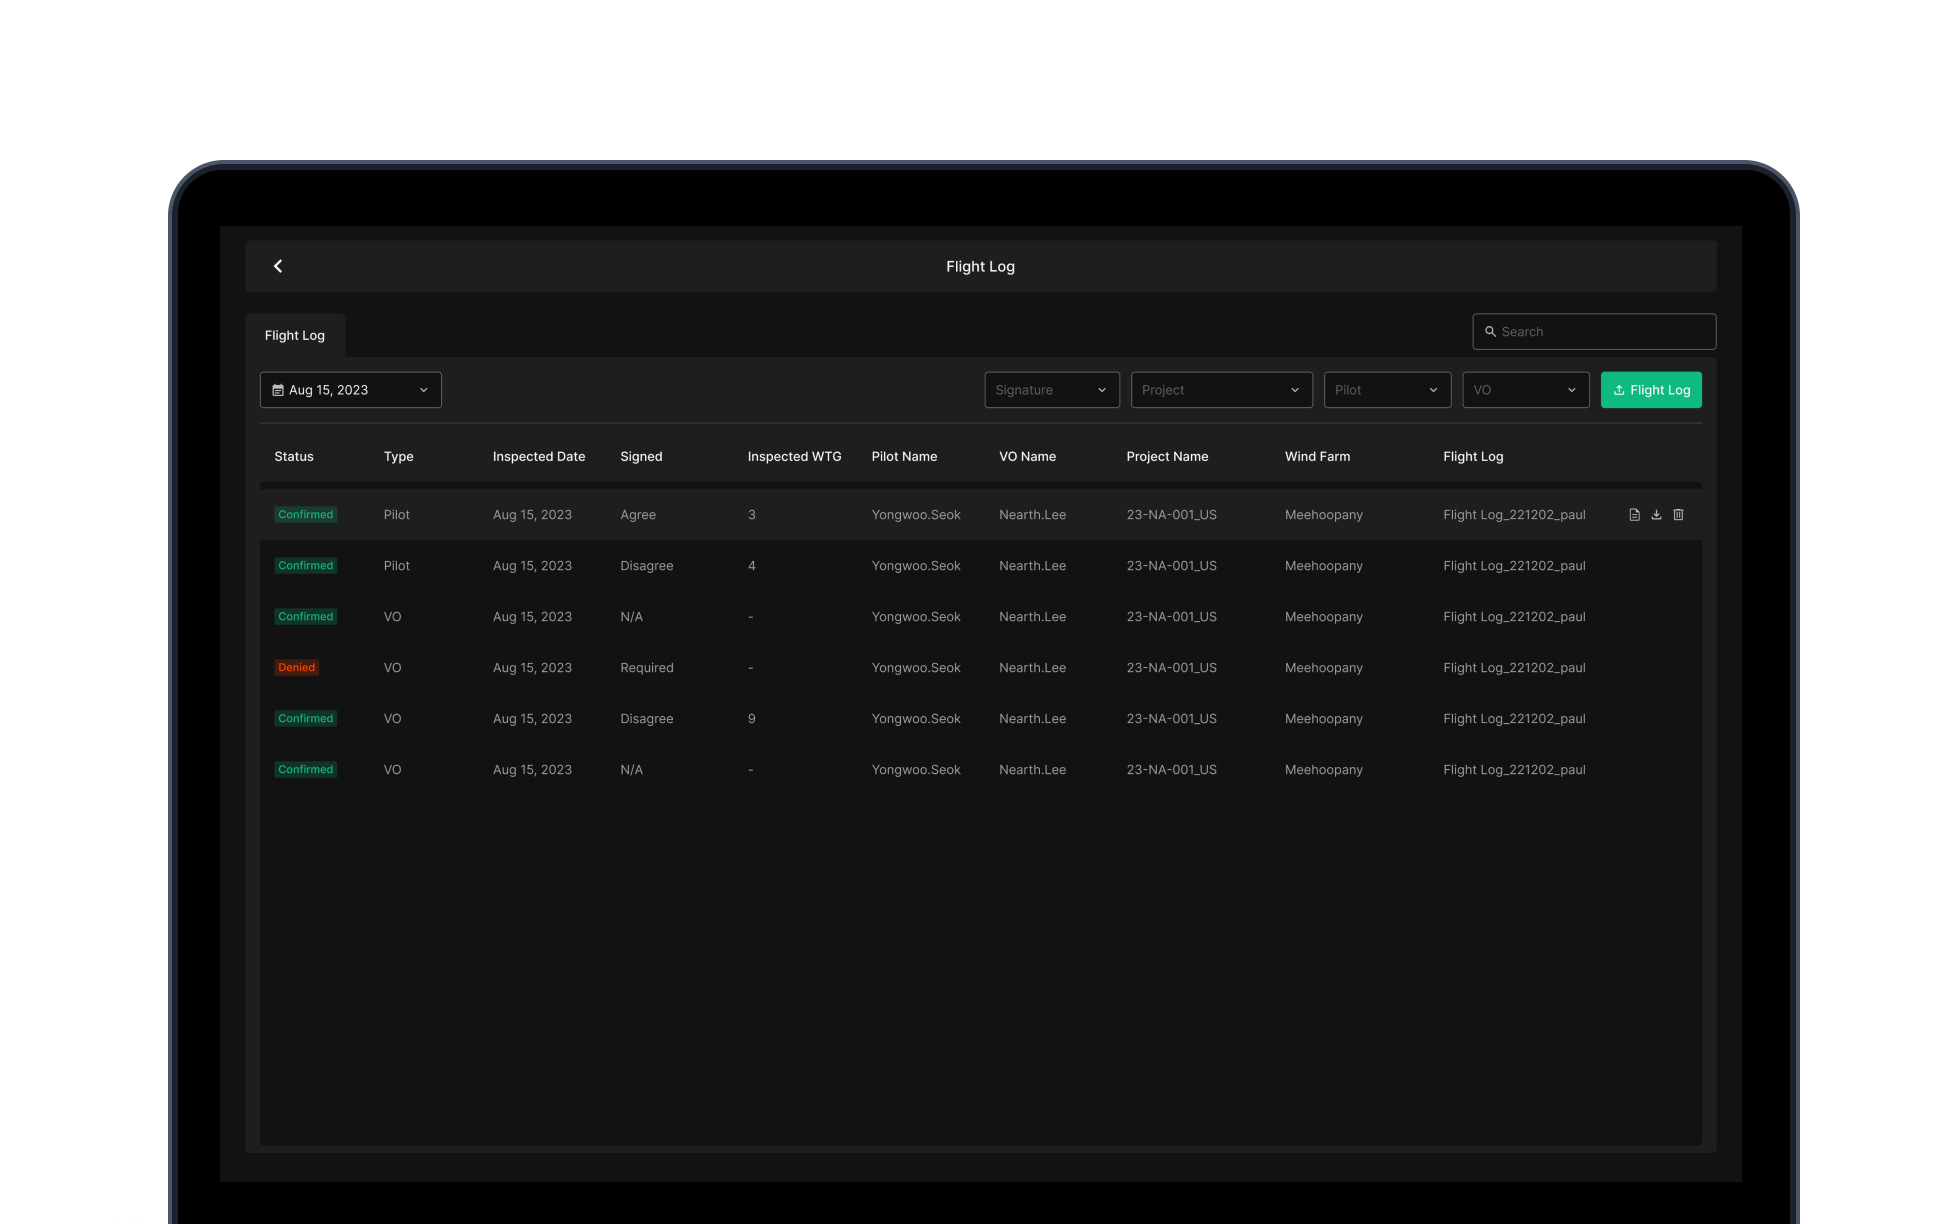Screen dimensions: 1960x1224
Task: Click inside the Search input field
Action: [1594, 331]
